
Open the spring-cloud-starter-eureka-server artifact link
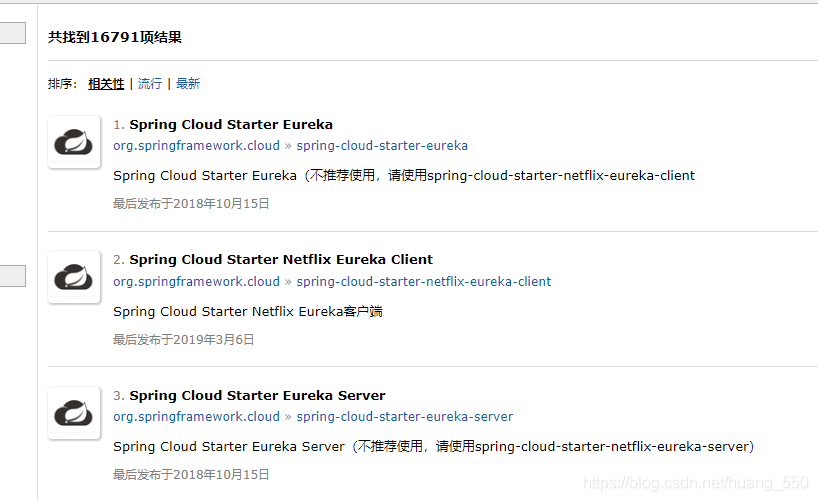tap(405, 417)
